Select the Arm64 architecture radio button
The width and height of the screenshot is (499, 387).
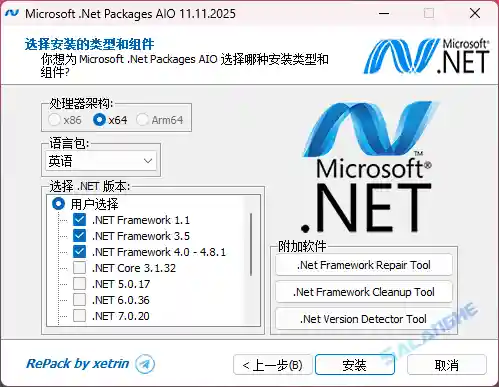(142, 120)
